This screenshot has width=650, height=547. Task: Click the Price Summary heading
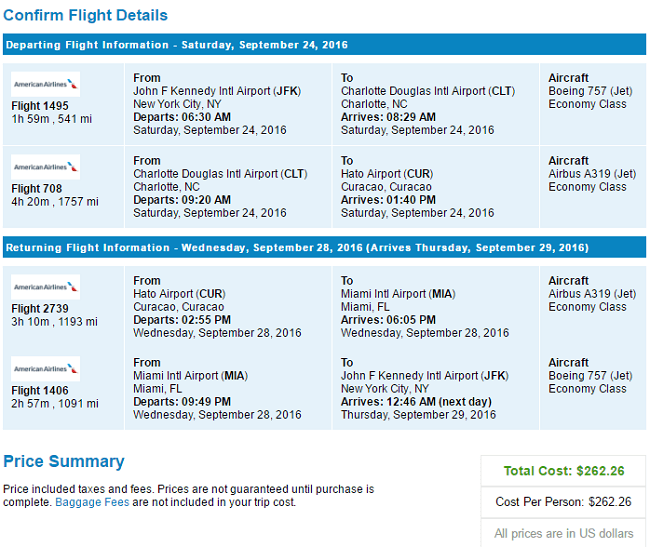click(x=64, y=462)
